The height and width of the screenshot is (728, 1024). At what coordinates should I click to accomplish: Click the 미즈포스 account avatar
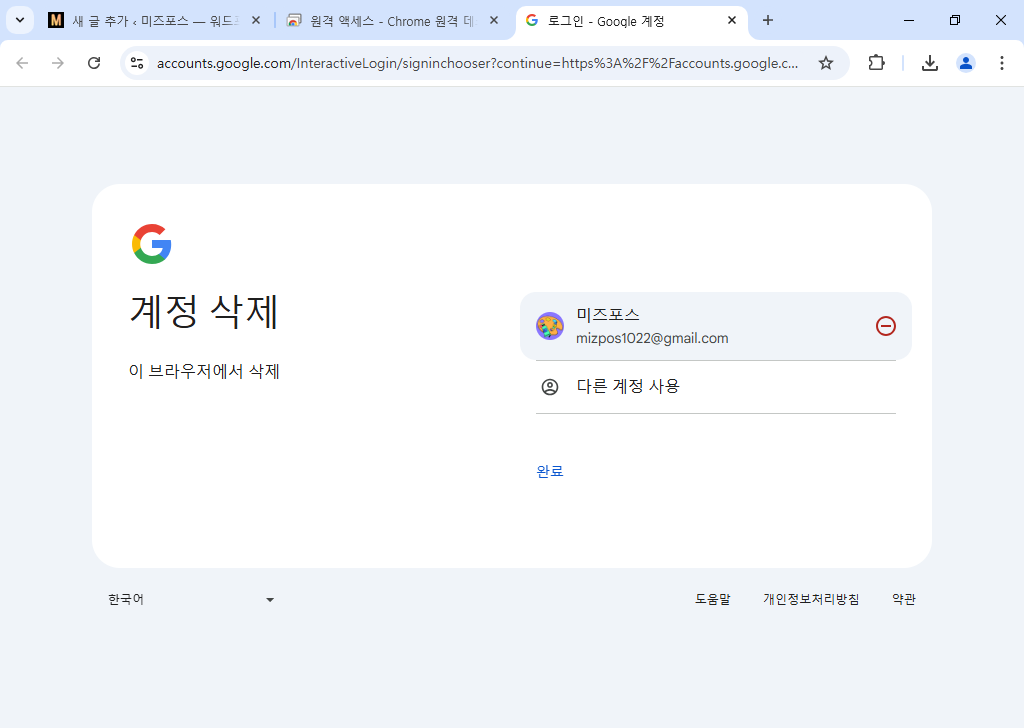point(550,326)
